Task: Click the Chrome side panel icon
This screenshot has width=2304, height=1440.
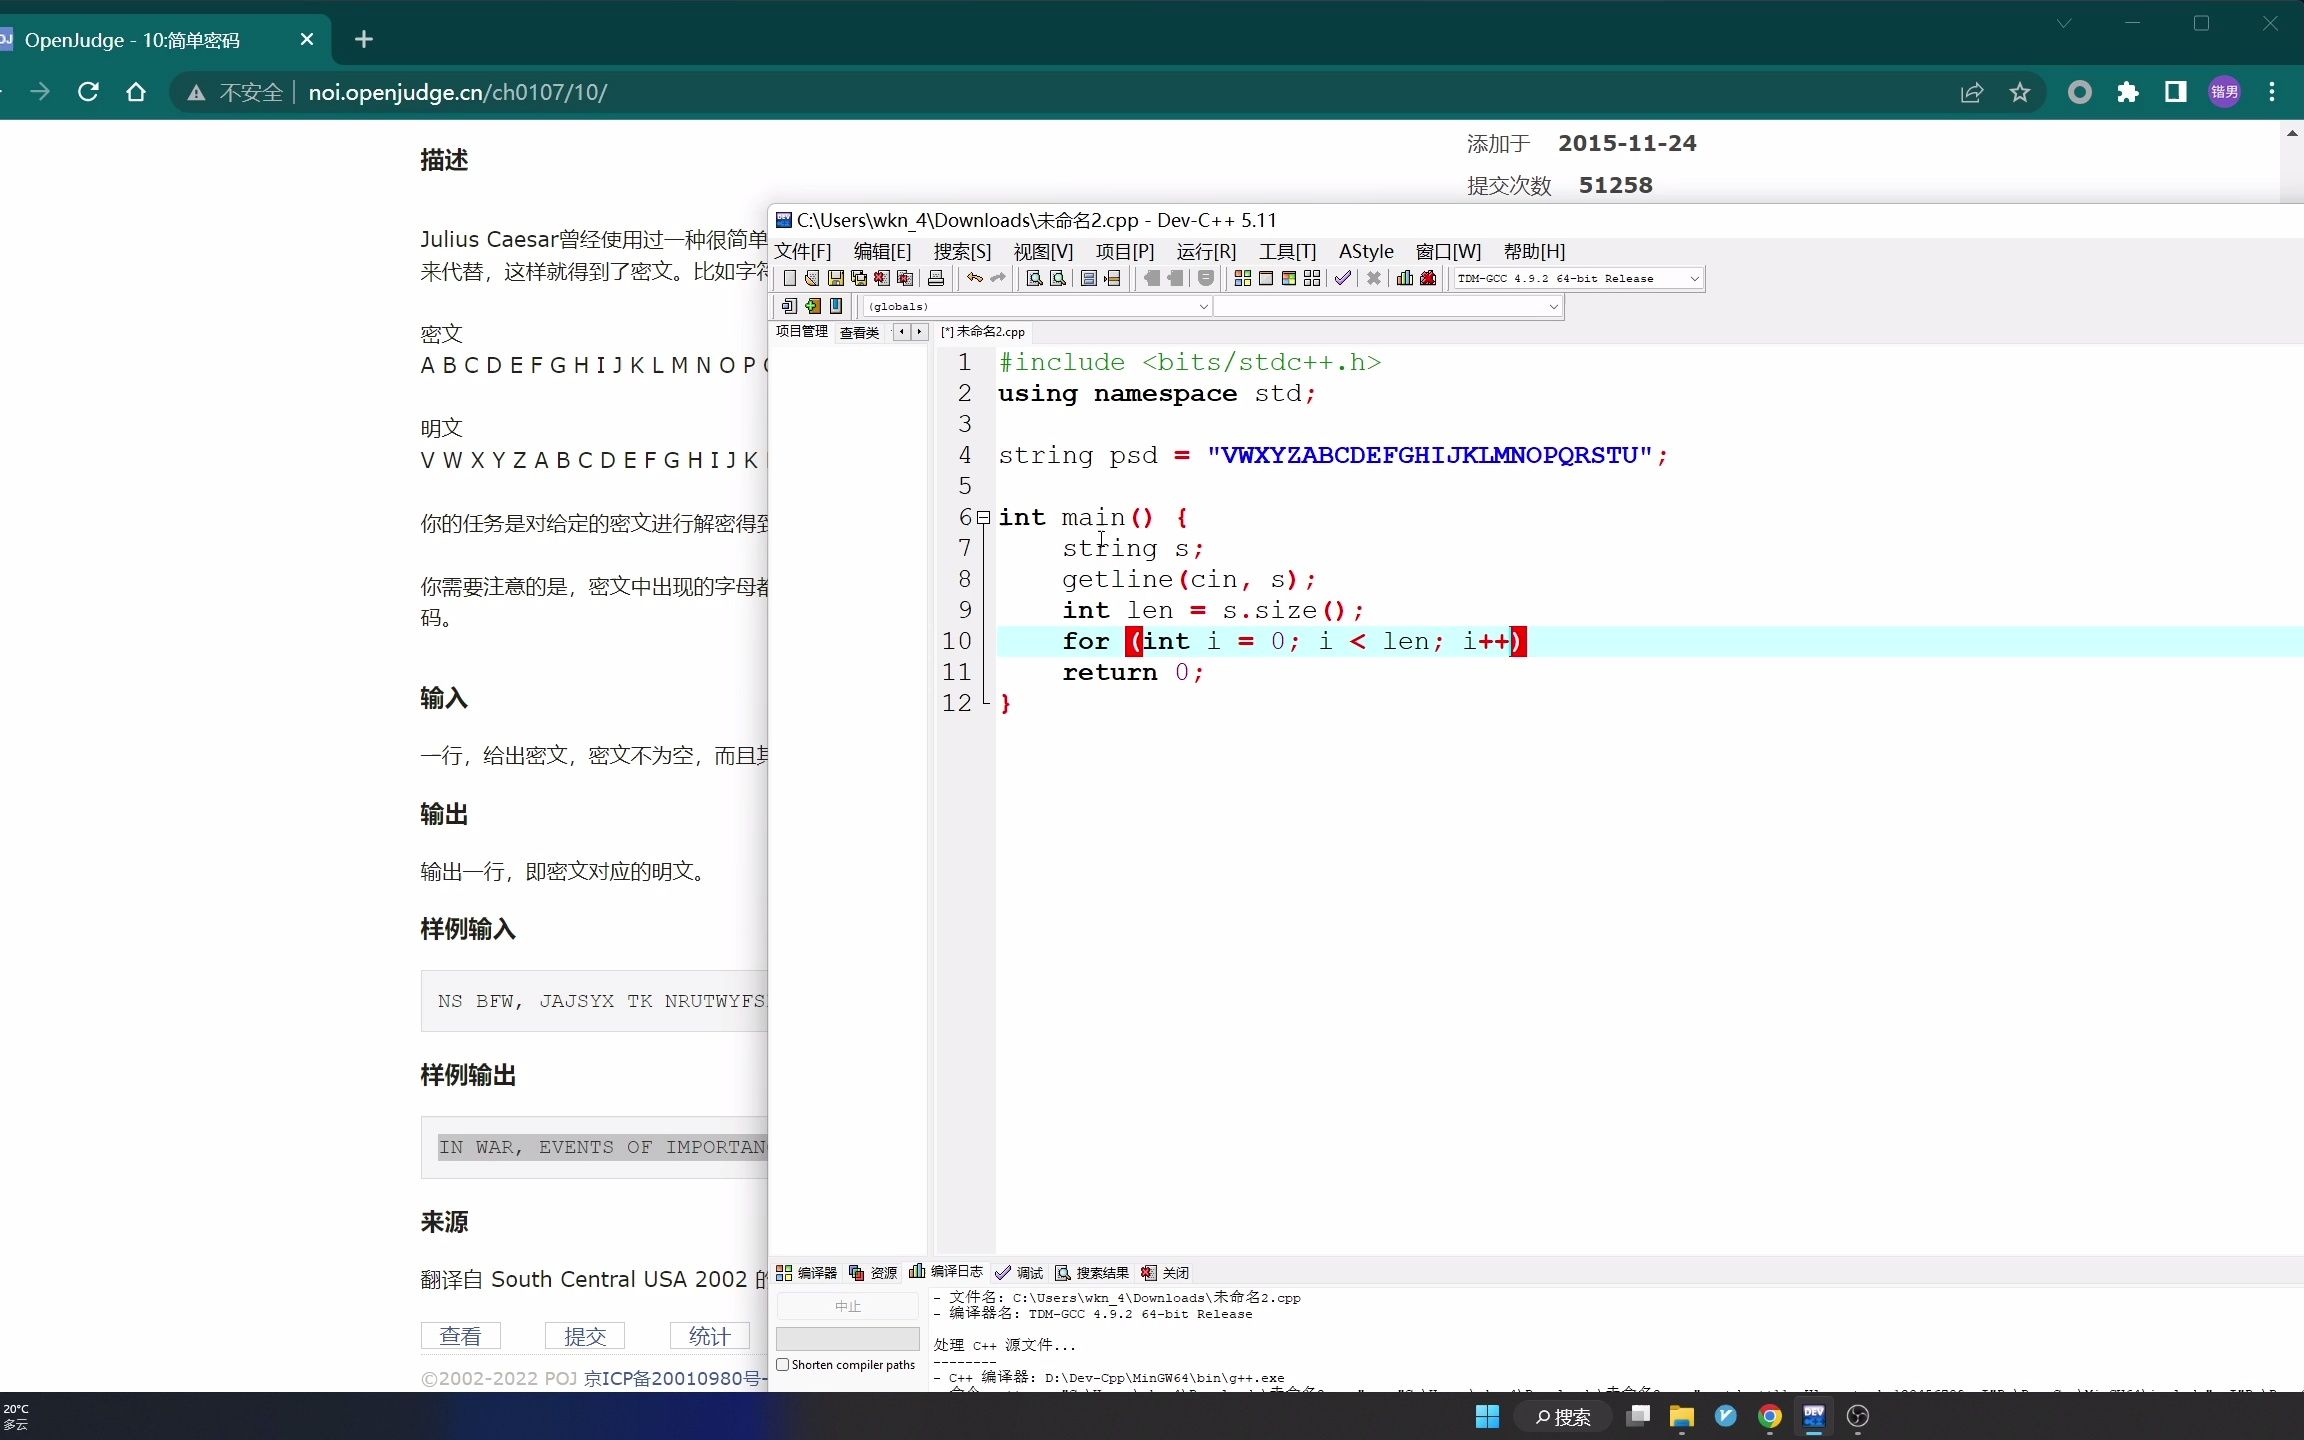Action: (2176, 92)
